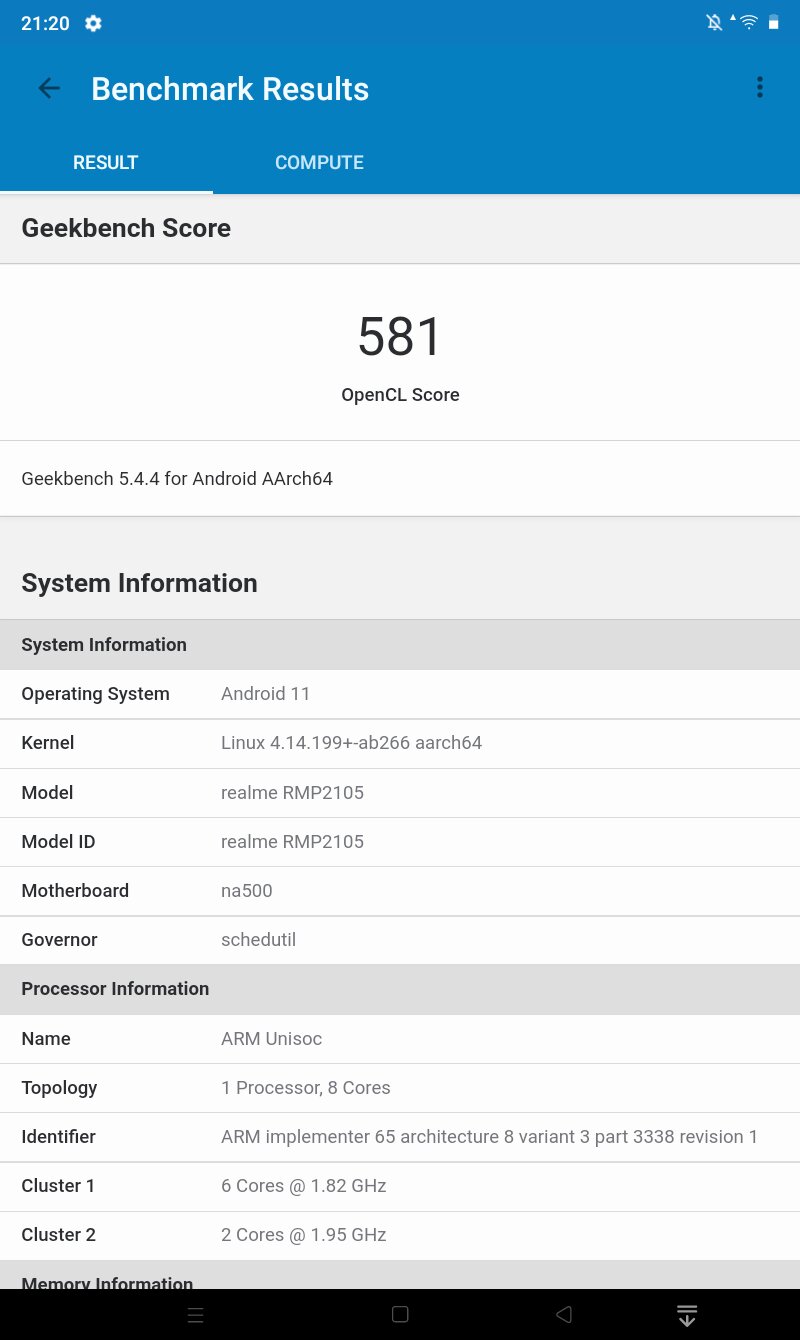This screenshot has width=800, height=1340.
Task: Go back using the arrow icon
Action: click(x=49, y=88)
